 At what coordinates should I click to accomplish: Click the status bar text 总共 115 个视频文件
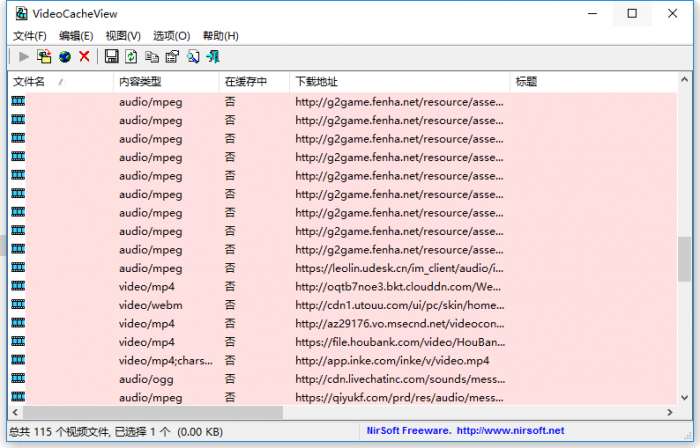[59, 431]
